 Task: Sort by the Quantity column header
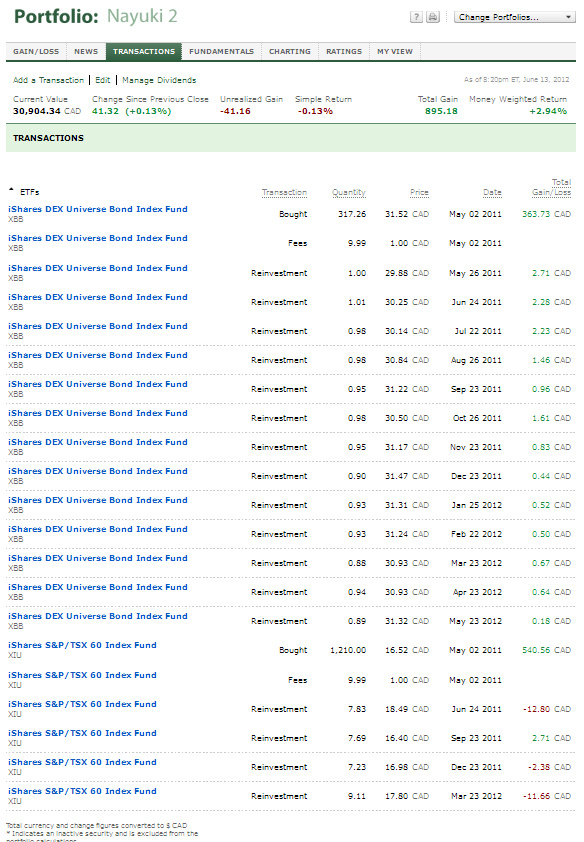point(348,192)
